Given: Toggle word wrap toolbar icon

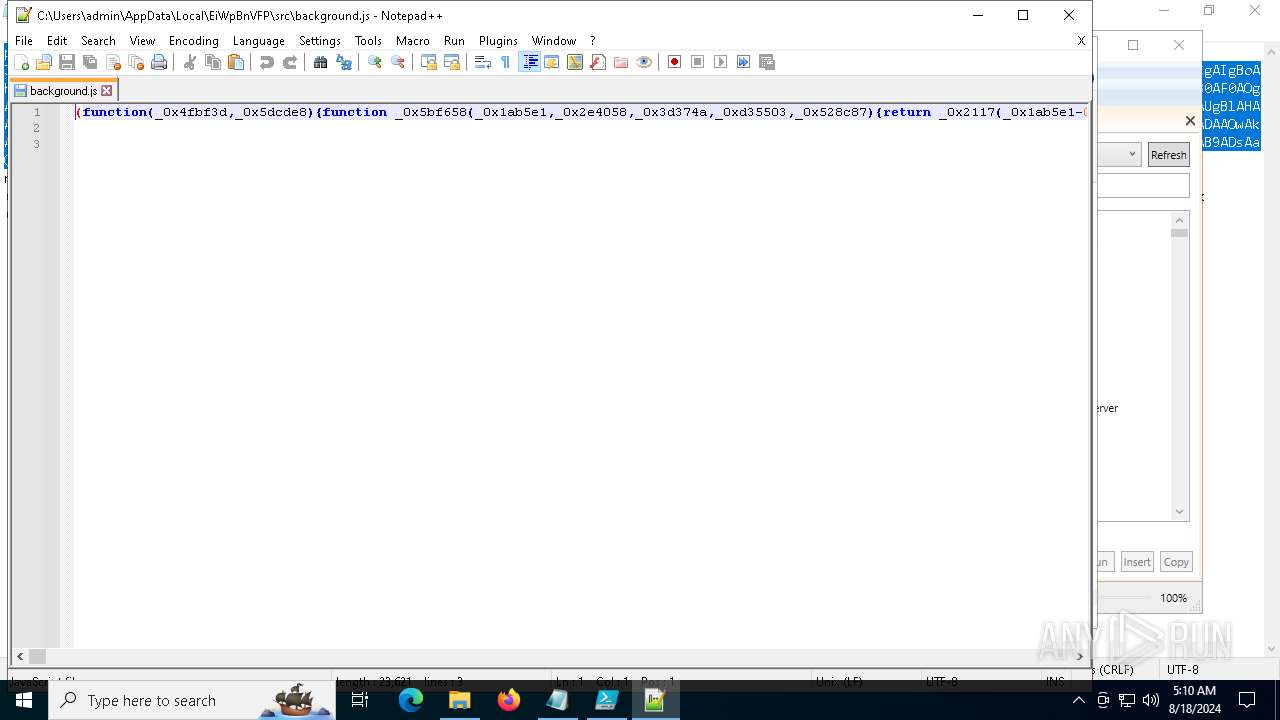Looking at the screenshot, I should [x=483, y=62].
